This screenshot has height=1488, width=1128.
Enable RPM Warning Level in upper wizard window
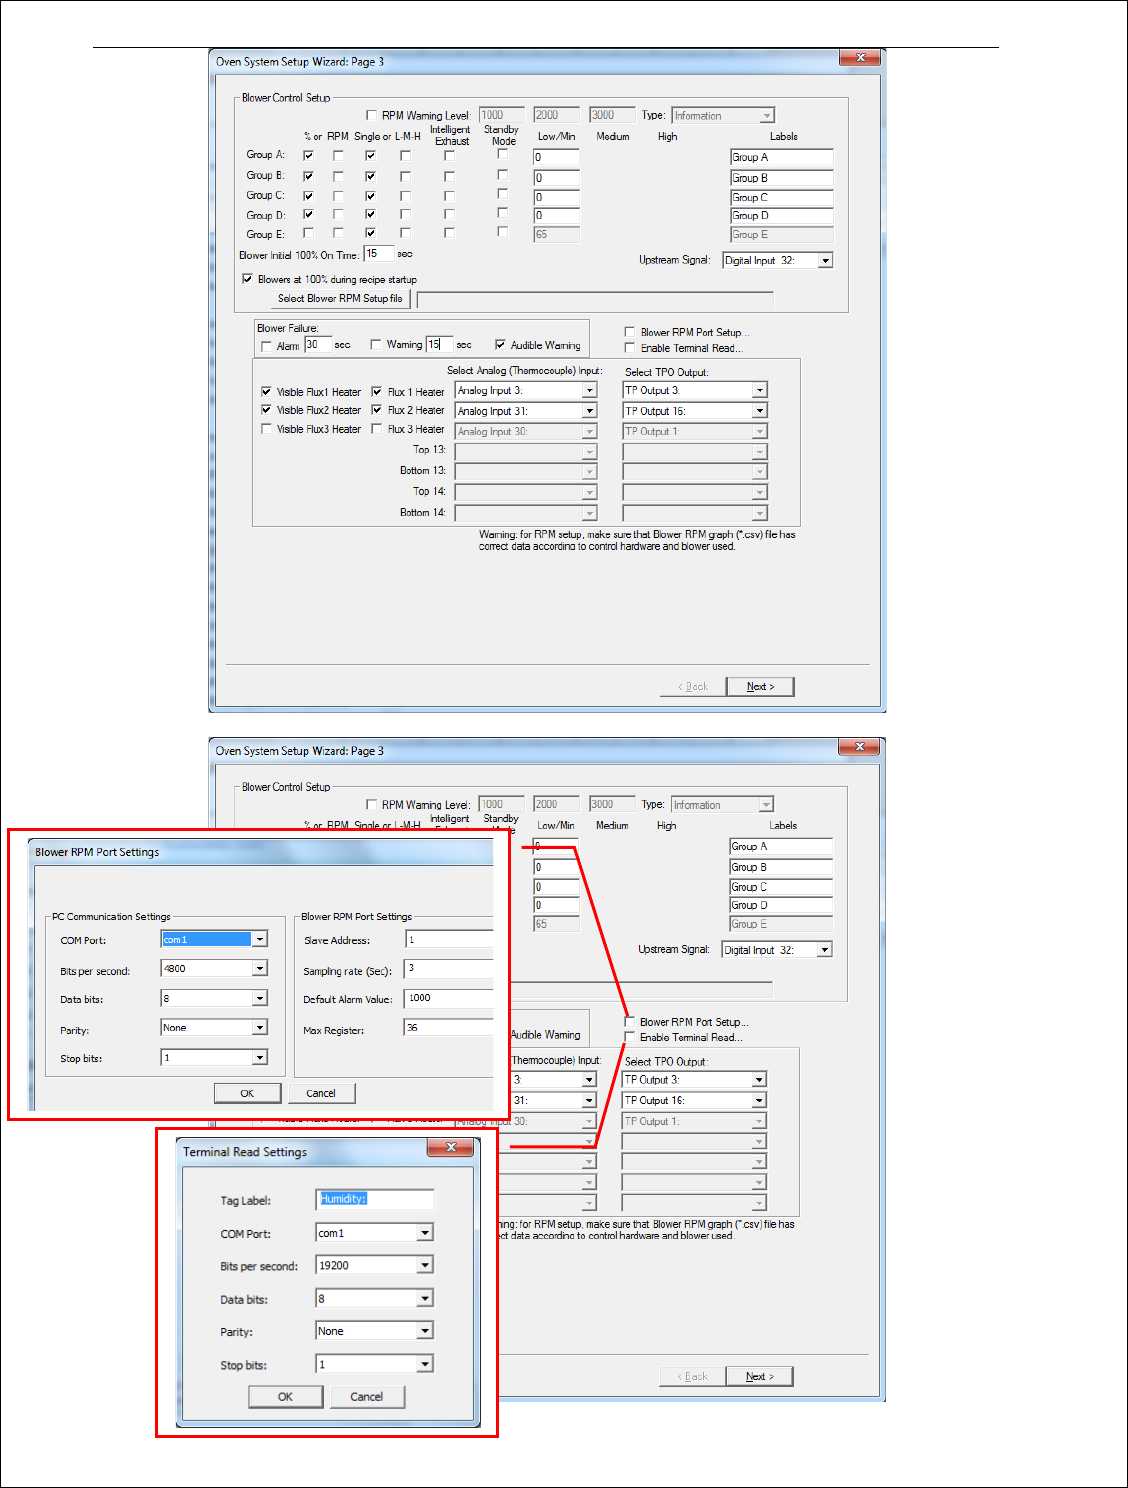372,115
